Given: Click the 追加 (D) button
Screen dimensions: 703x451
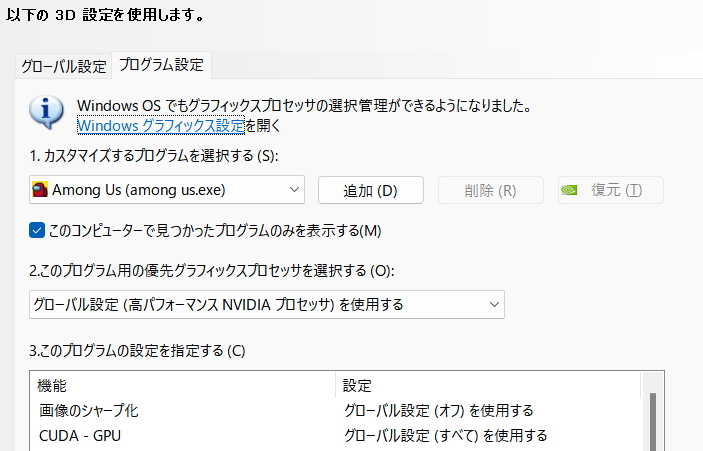Looking at the screenshot, I should click(x=371, y=190).
